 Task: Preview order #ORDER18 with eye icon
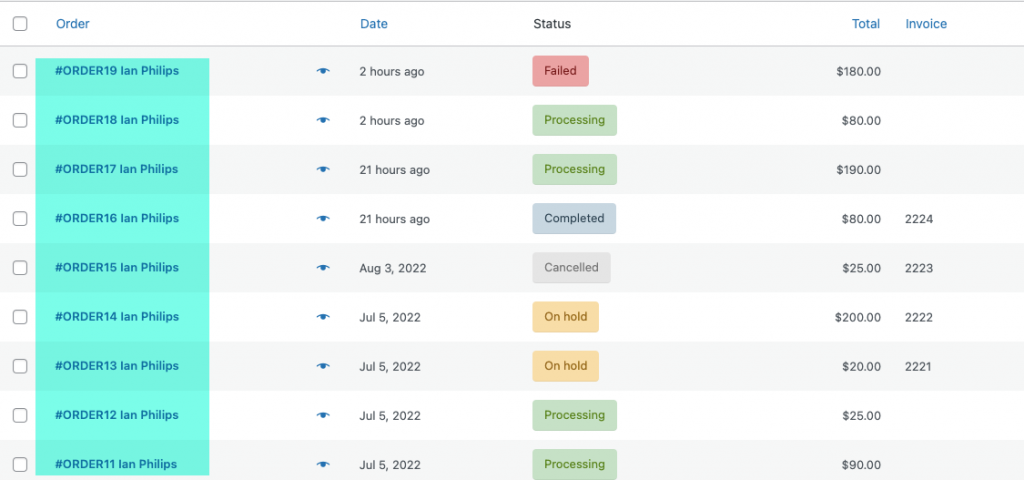pos(323,120)
